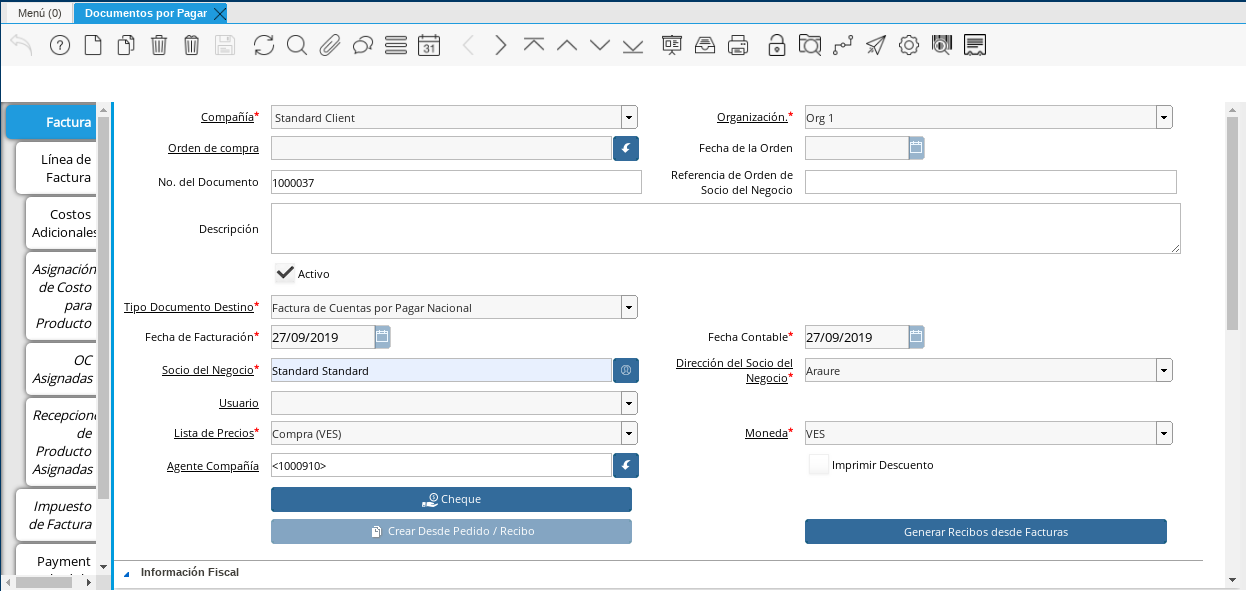
Task: Open calendar picker for Fecha de Facturación
Action: [x=382, y=337]
